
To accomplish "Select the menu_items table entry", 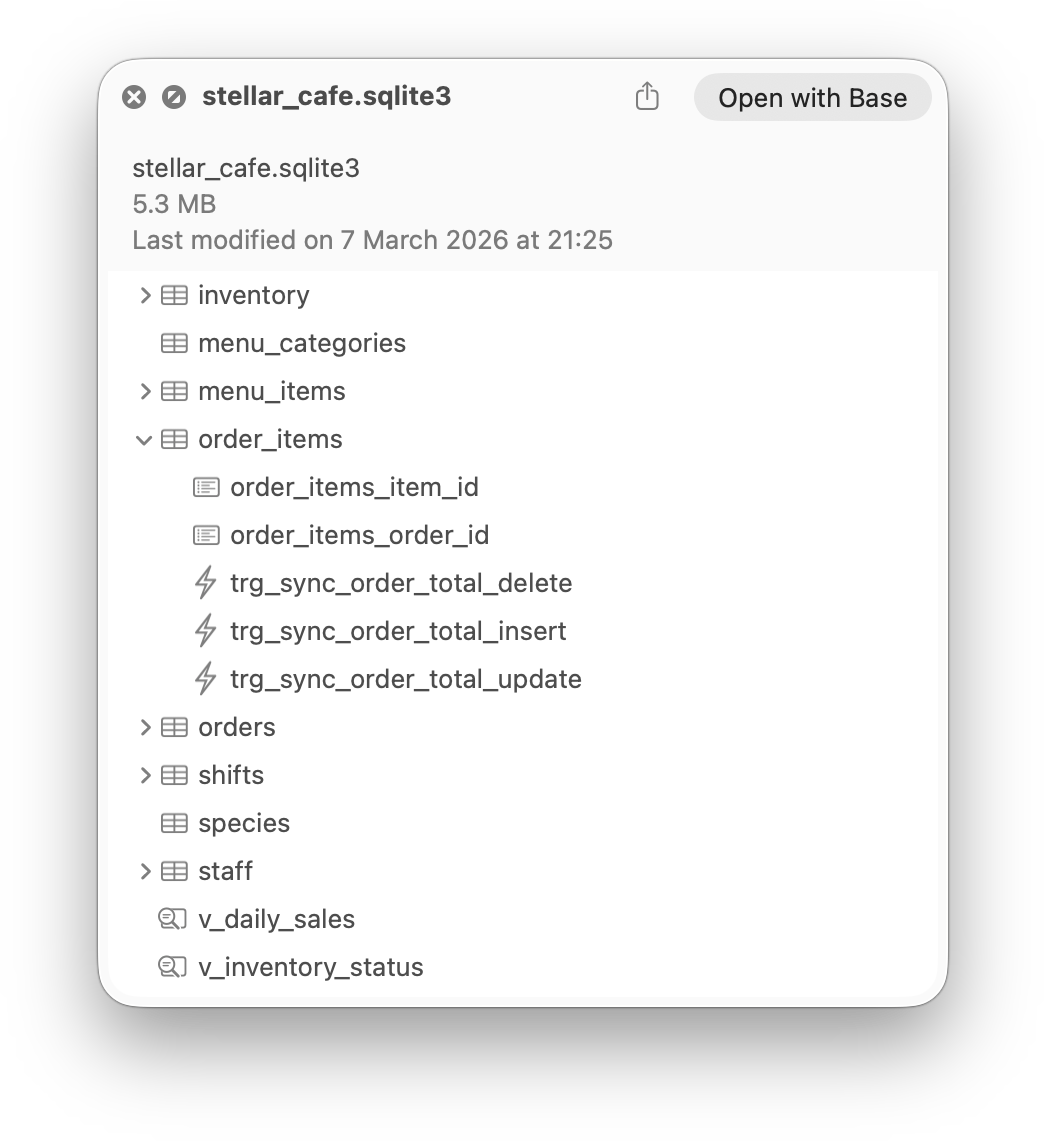I will pyautogui.click(x=270, y=391).
